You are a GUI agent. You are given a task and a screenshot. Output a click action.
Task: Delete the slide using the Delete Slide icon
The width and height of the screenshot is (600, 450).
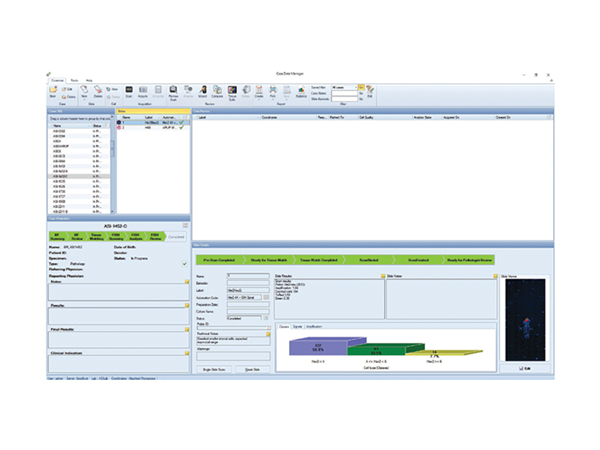pyautogui.click(x=98, y=92)
